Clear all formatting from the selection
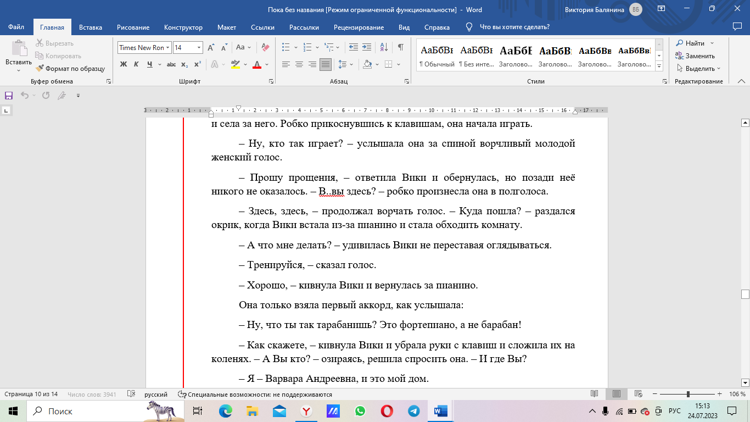The width and height of the screenshot is (750, 422). pos(265,47)
